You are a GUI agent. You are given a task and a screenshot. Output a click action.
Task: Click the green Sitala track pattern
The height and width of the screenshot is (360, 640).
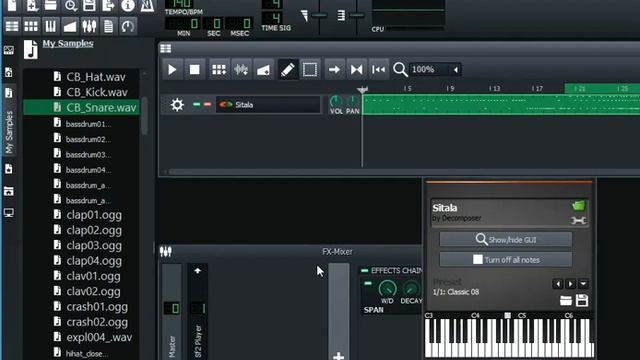501,104
